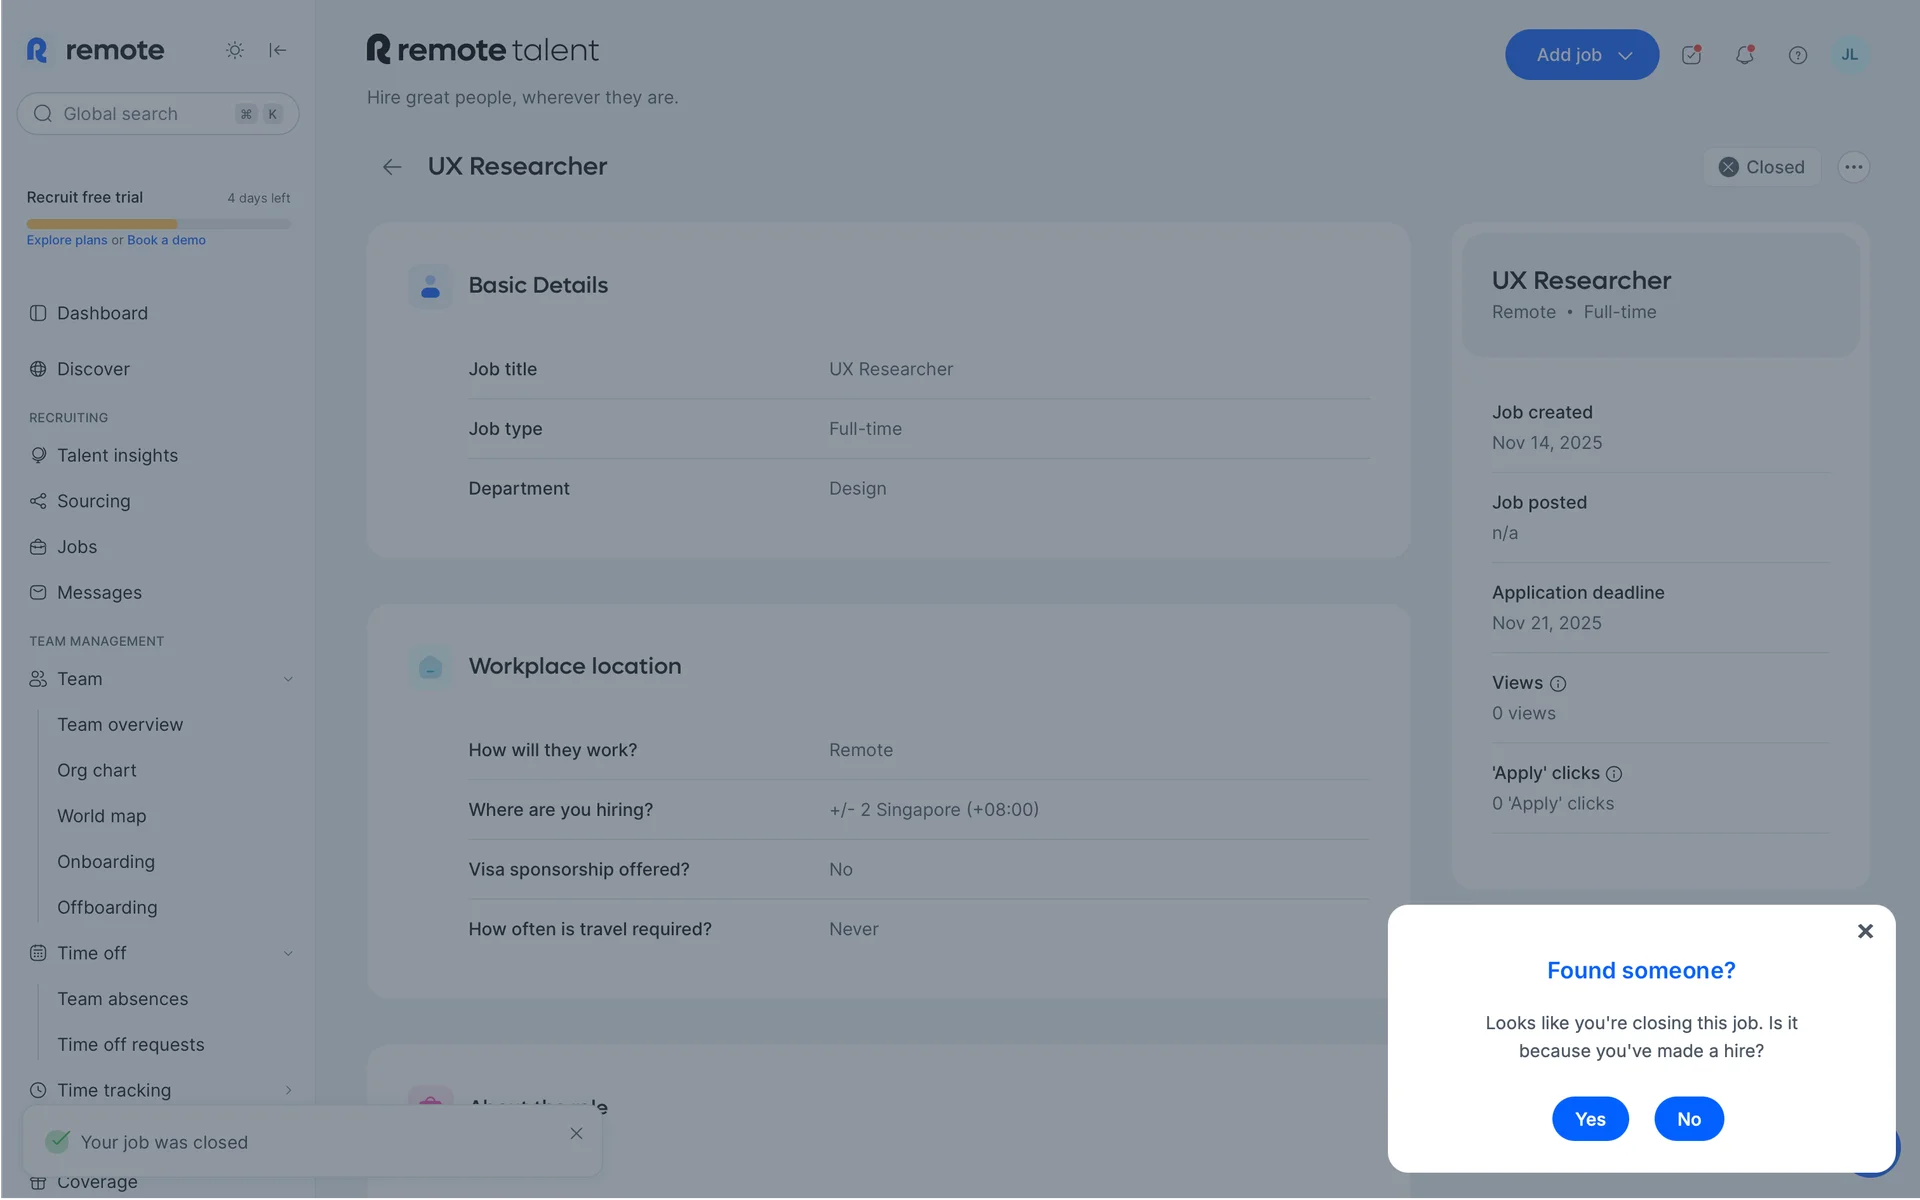Collapse the sidebar with the arrow icon
The image size is (1920, 1200).
[278, 50]
